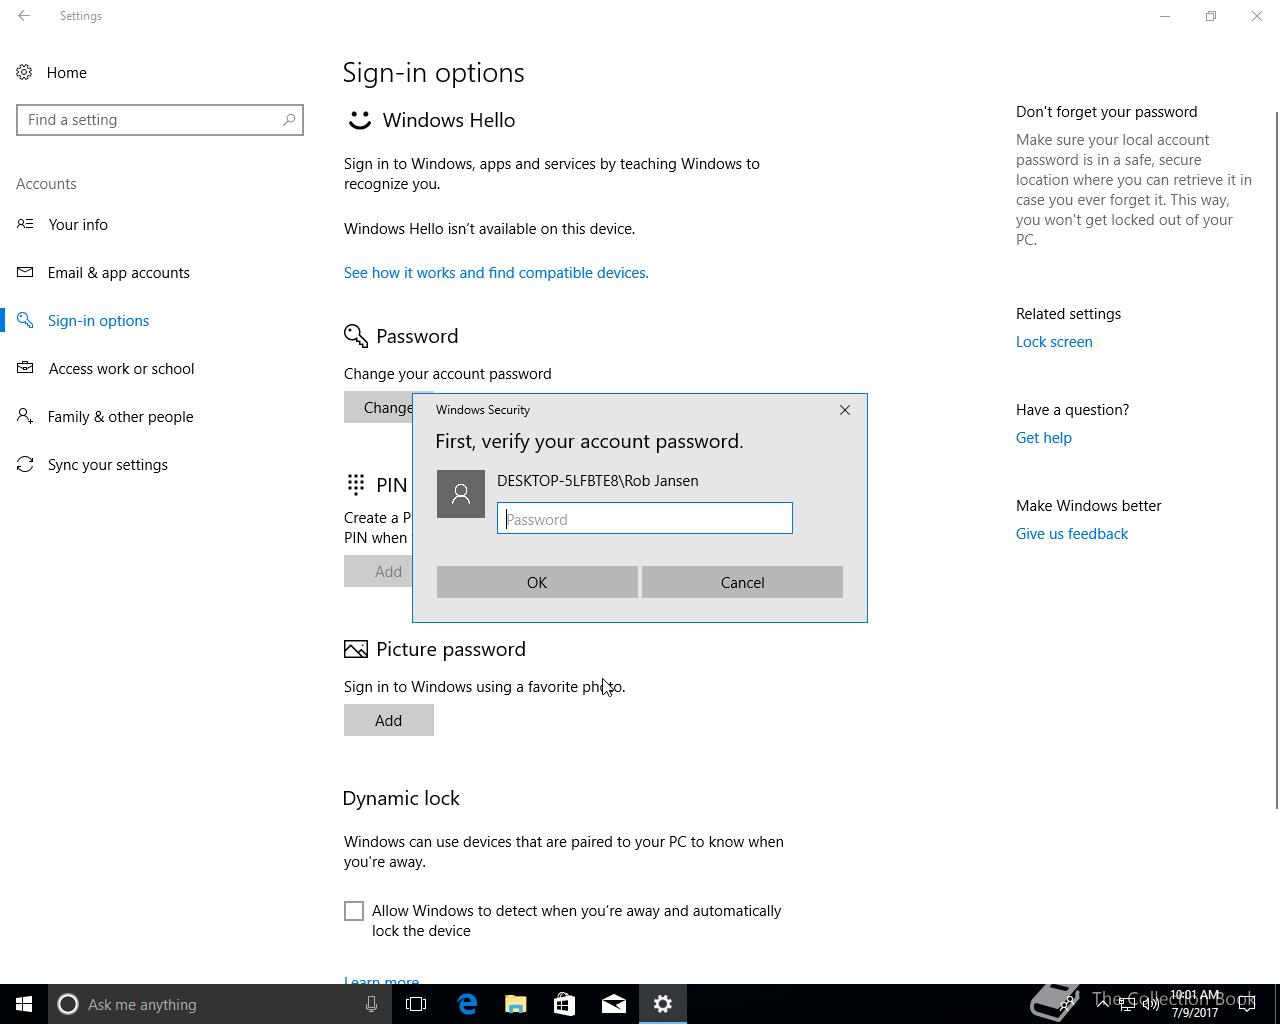Image resolution: width=1280 pixels, height=1024 pixels.
Task: Click the Password key icon heading
Action: coord(356,336)
